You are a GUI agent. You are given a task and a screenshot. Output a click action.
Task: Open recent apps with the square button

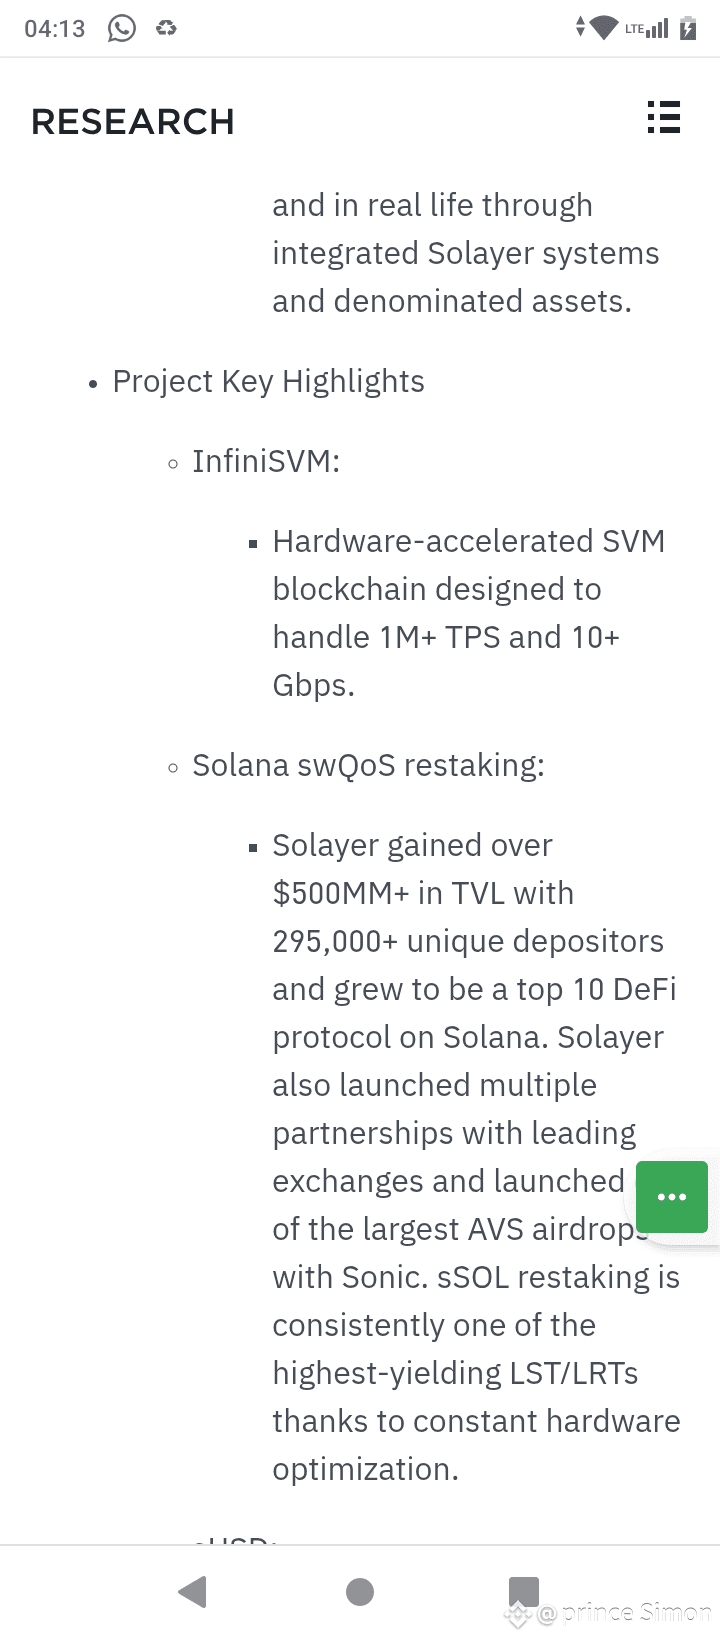524,1591
